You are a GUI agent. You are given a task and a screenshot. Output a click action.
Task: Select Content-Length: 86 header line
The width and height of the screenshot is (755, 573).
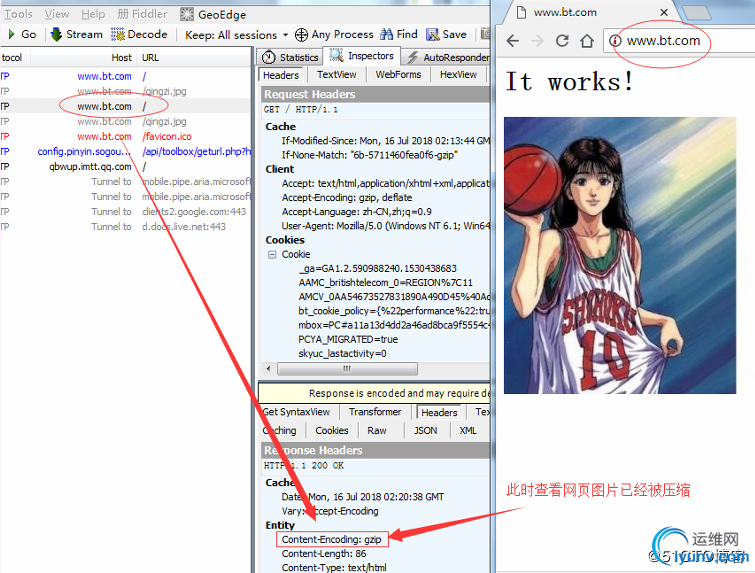(x=324, y=554)
